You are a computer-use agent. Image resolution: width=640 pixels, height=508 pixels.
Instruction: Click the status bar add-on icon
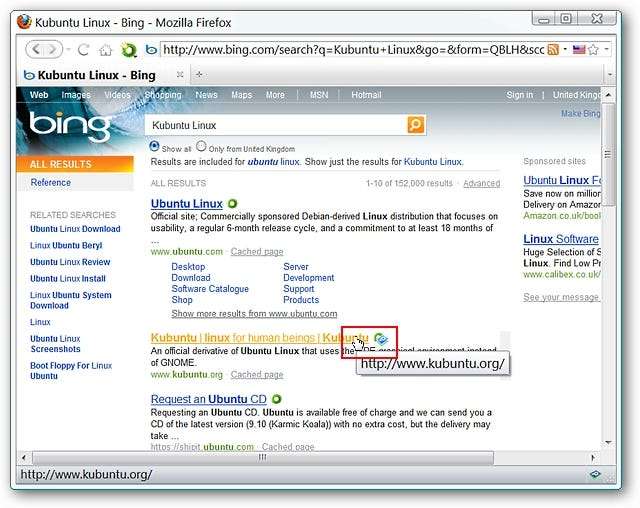tap(595, 474)
